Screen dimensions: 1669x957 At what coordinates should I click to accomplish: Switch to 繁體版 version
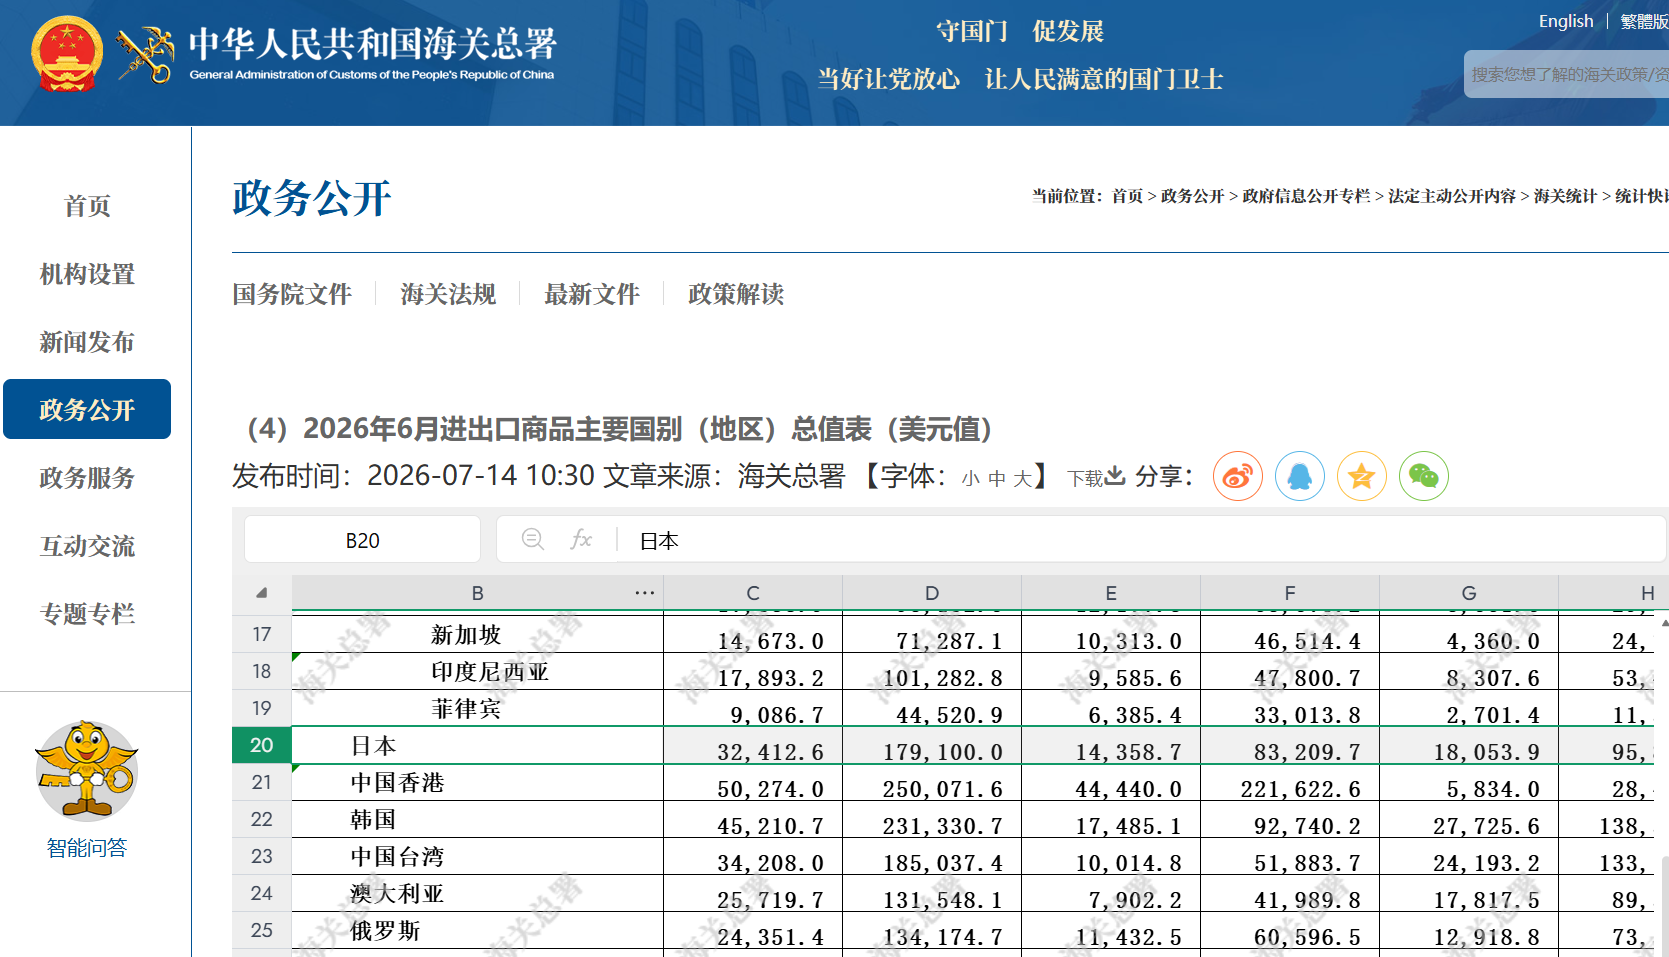point(1644,21)
